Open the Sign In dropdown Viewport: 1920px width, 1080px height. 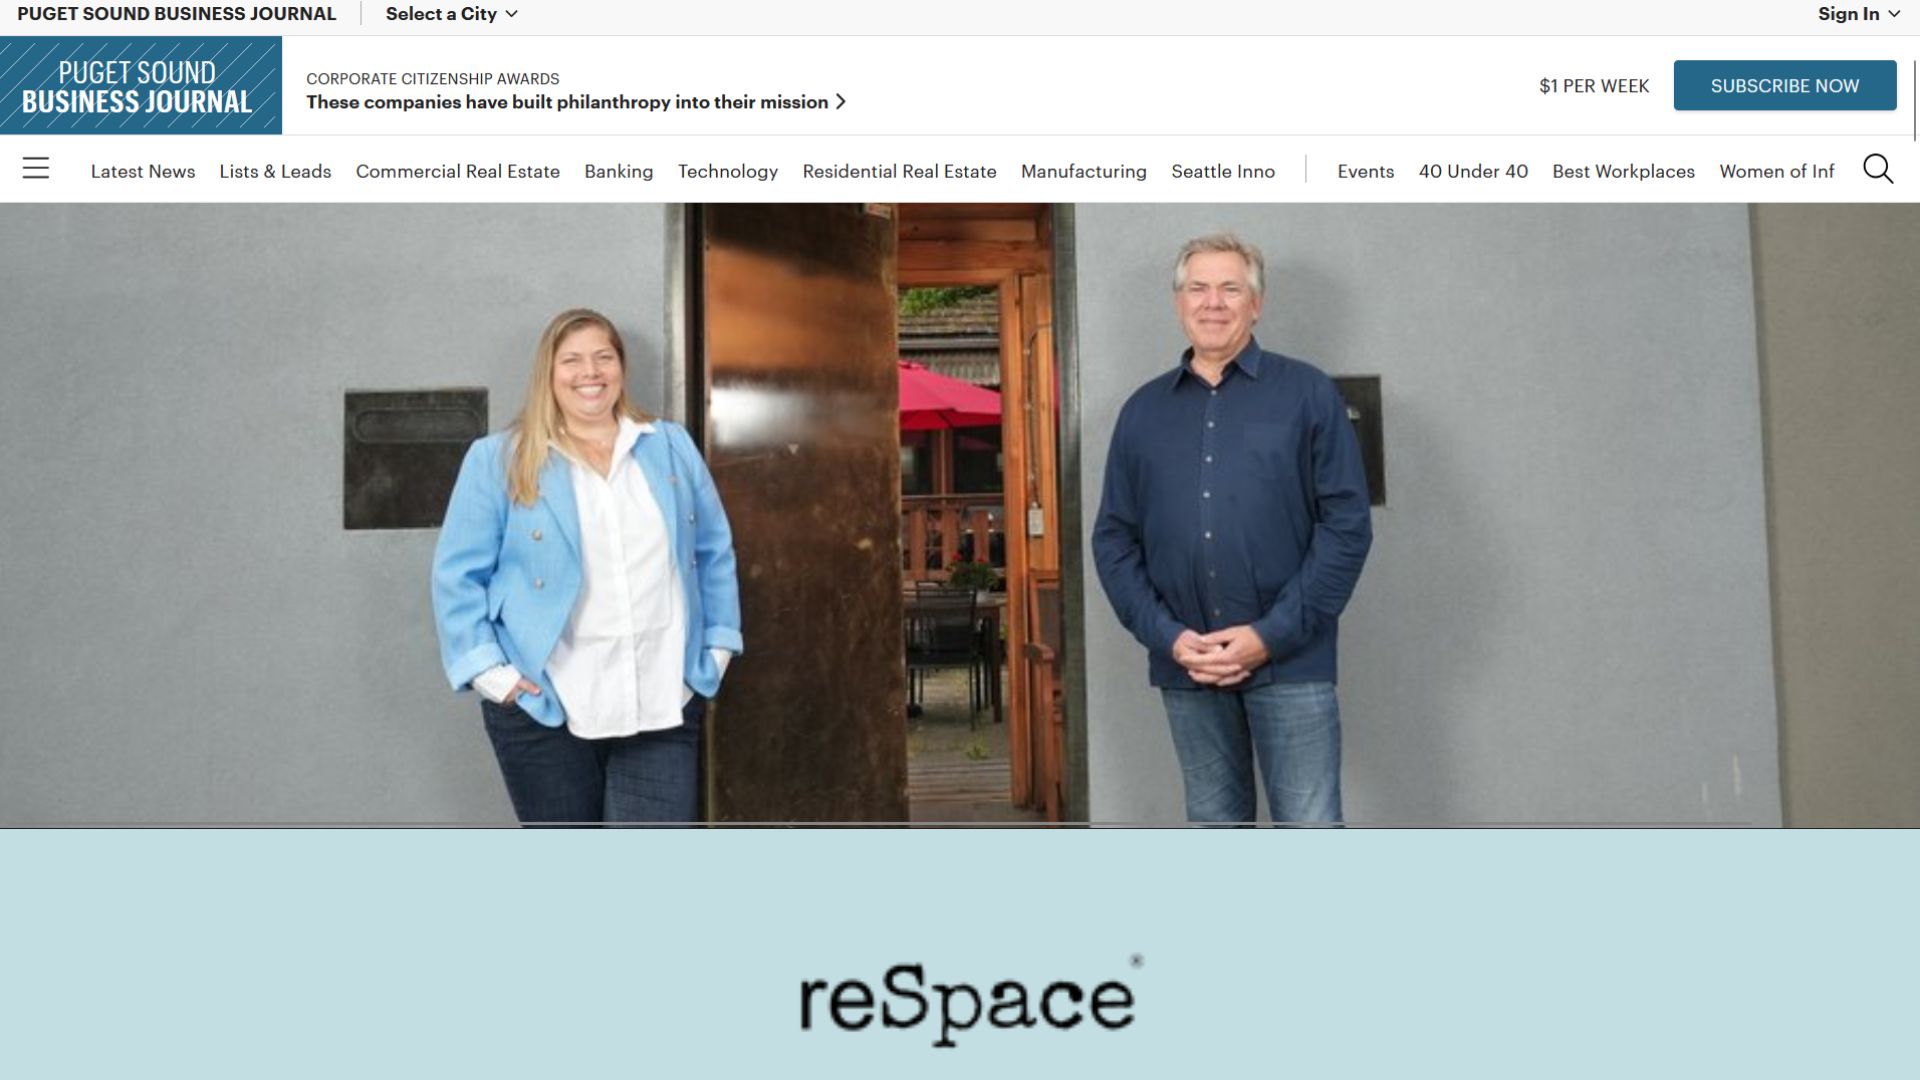[x=1858, y=14]
